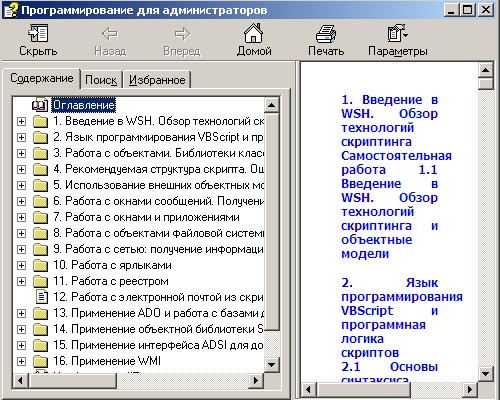Click folder icon of topic 13 Применение ADO

[x=41, y=313]
